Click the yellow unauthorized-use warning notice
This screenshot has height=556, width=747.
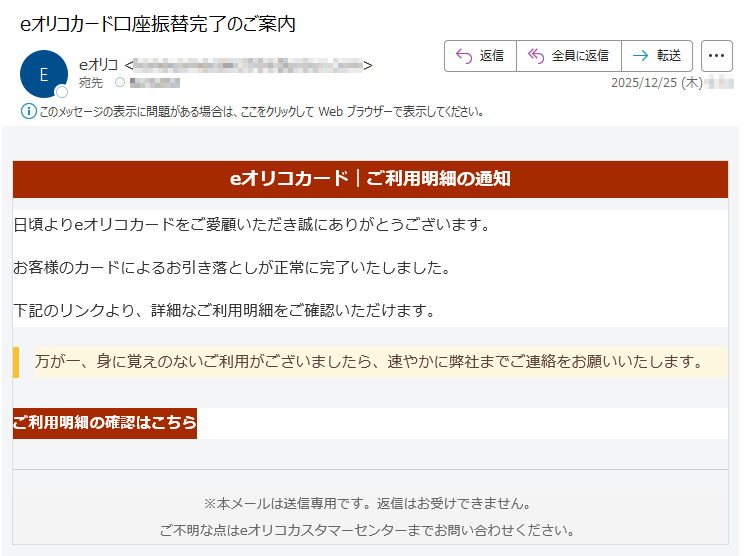click(x=370, y=361)
